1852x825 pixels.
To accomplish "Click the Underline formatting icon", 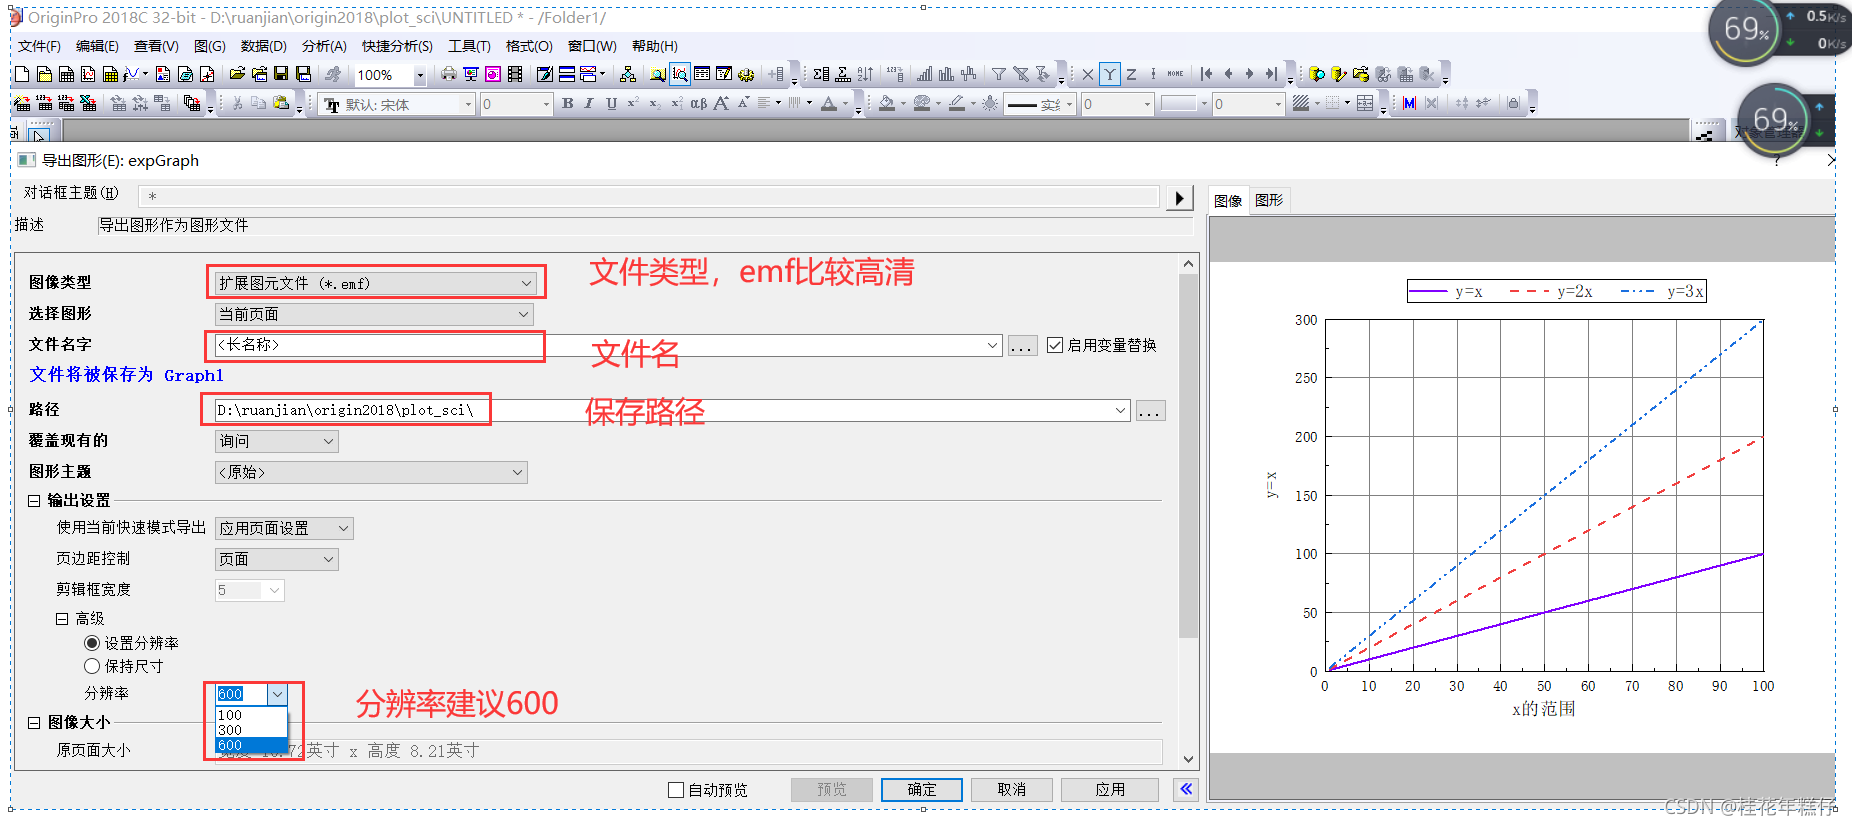I will point(611,103).
